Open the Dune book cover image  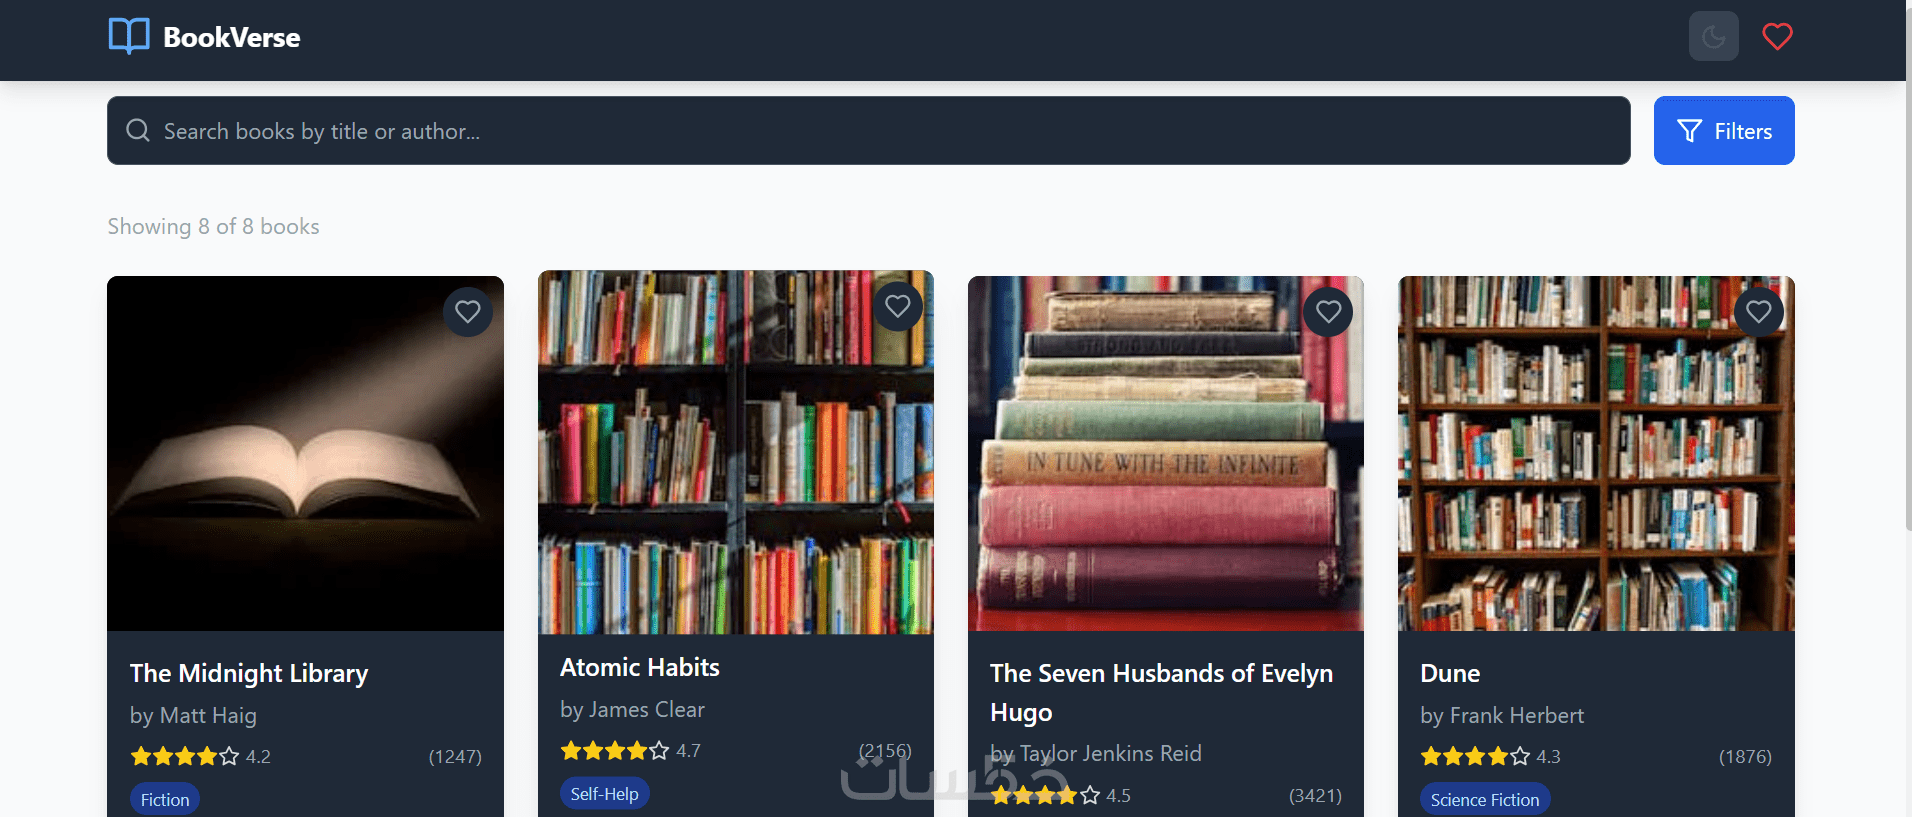[1596, 453]
